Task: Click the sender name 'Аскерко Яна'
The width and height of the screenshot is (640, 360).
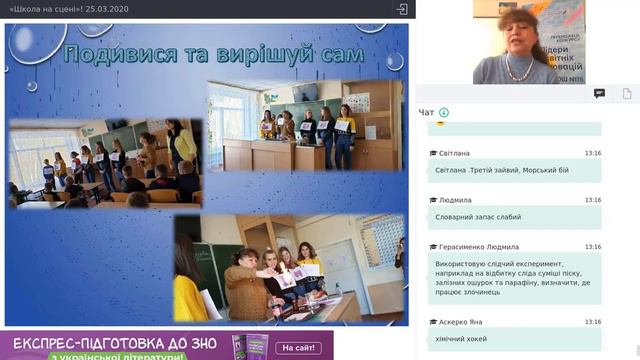Action: [x=460, y=322]
